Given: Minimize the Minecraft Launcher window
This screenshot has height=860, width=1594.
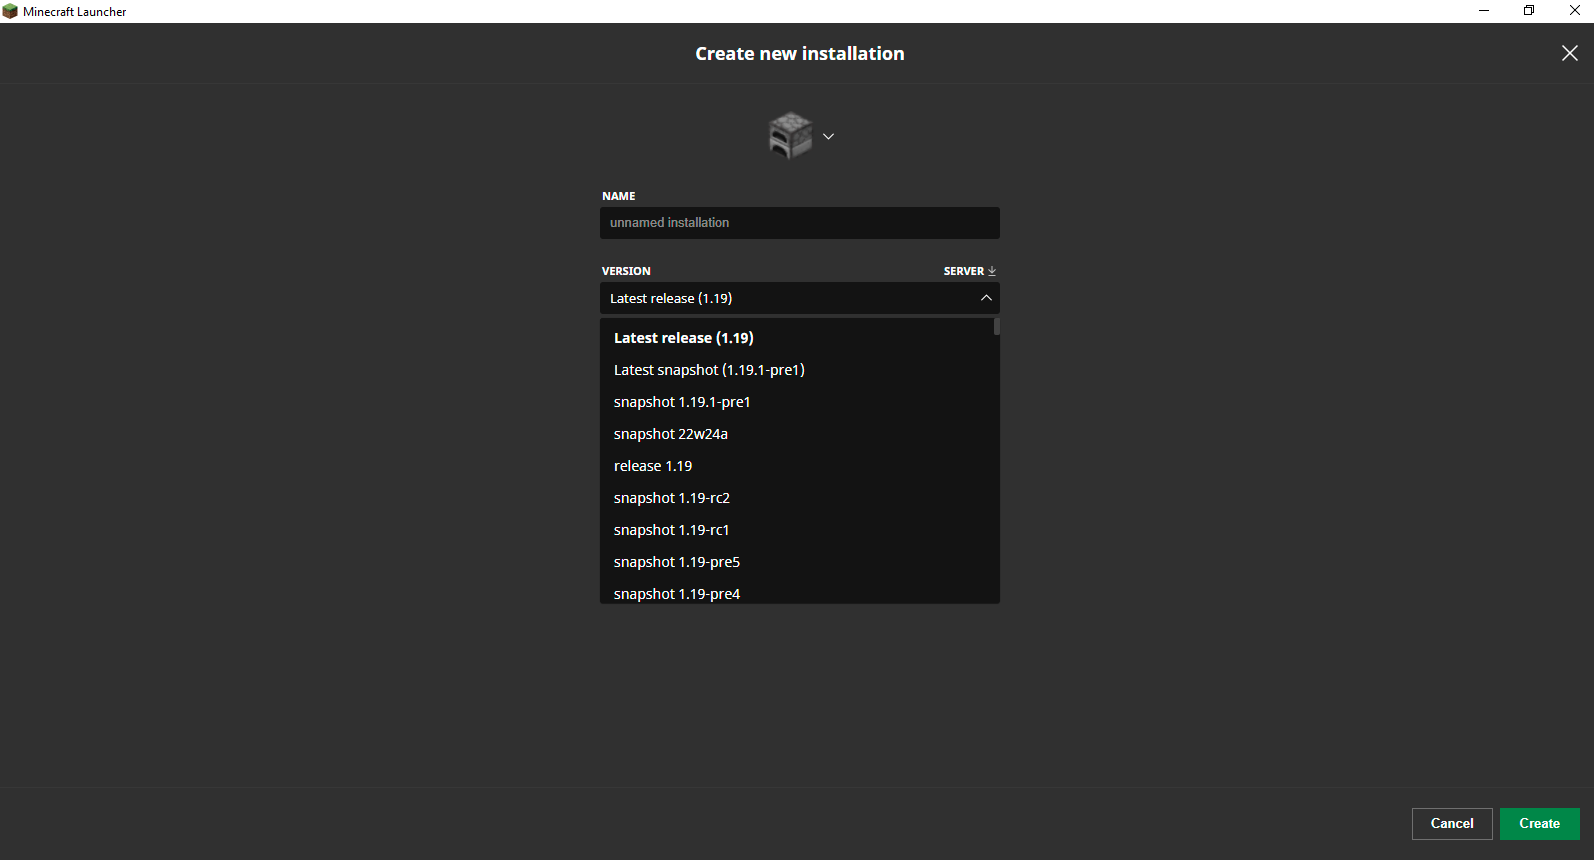Looking at the screenshot, I should pos(1484,11).
